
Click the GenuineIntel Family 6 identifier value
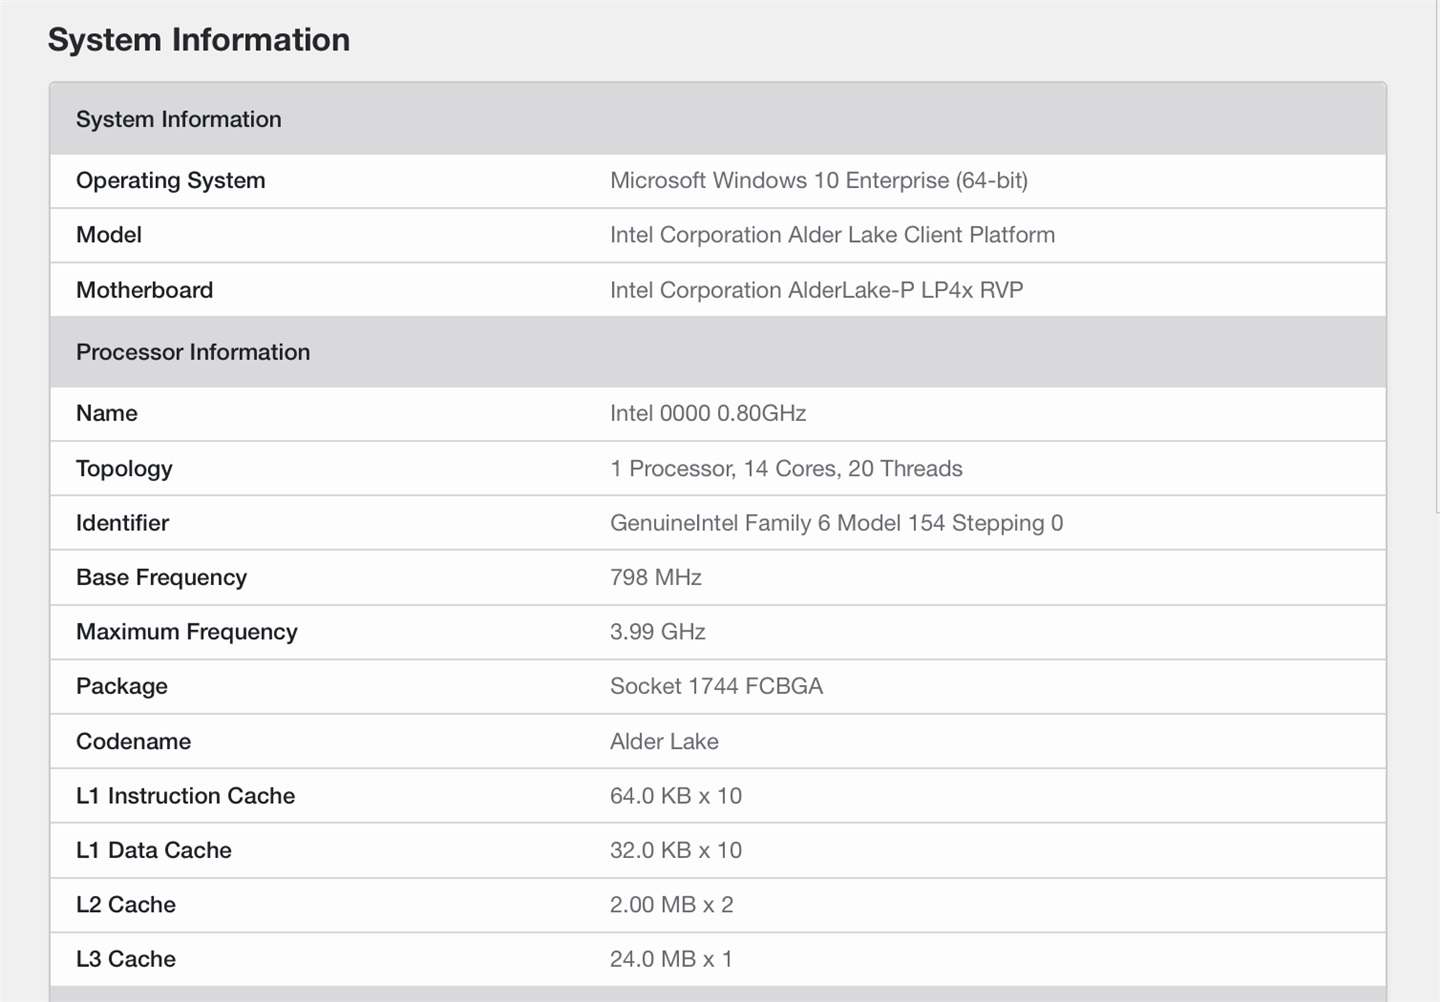click(836, 523)
